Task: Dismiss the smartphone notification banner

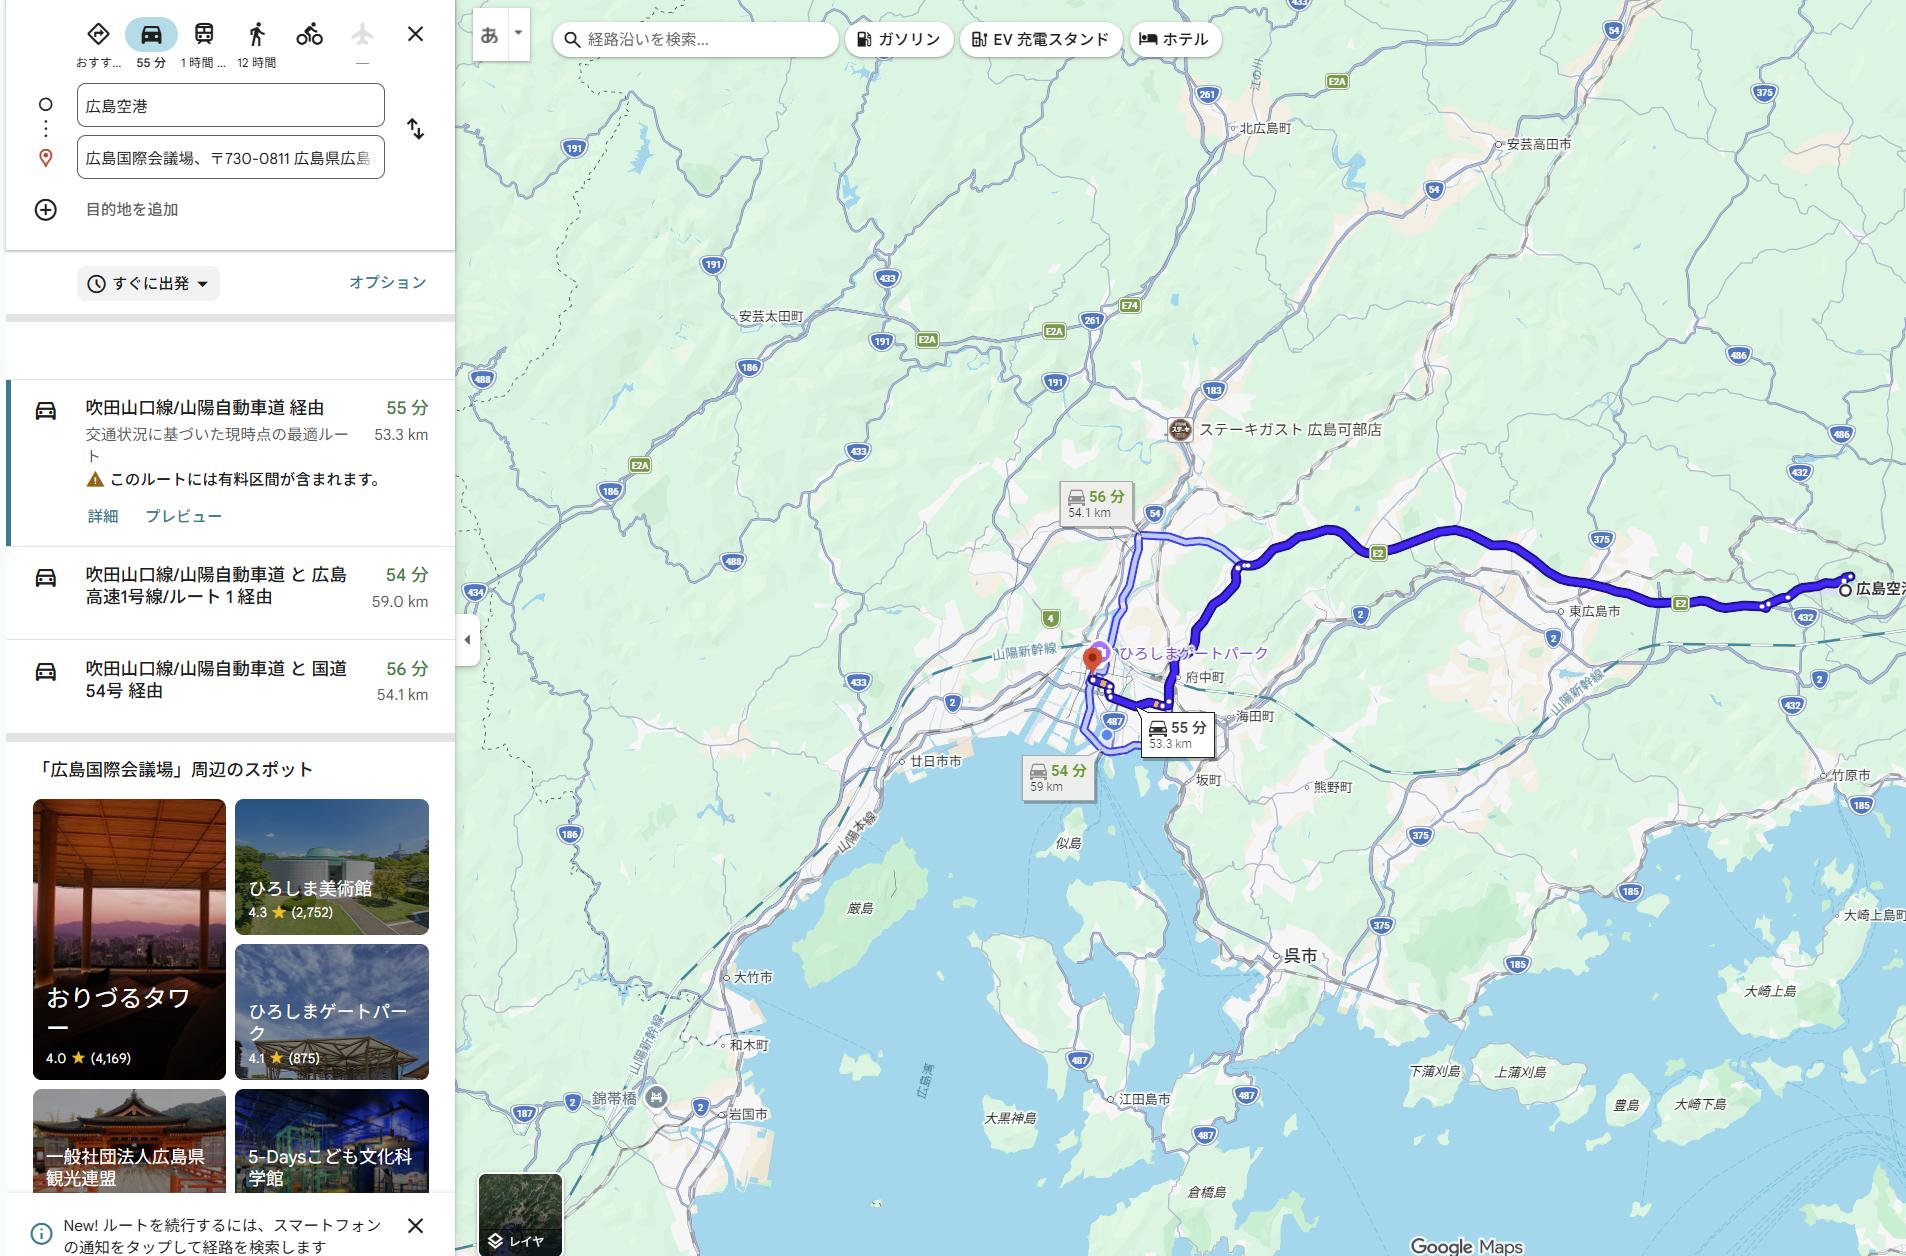Action: (x=415, y=1226)
